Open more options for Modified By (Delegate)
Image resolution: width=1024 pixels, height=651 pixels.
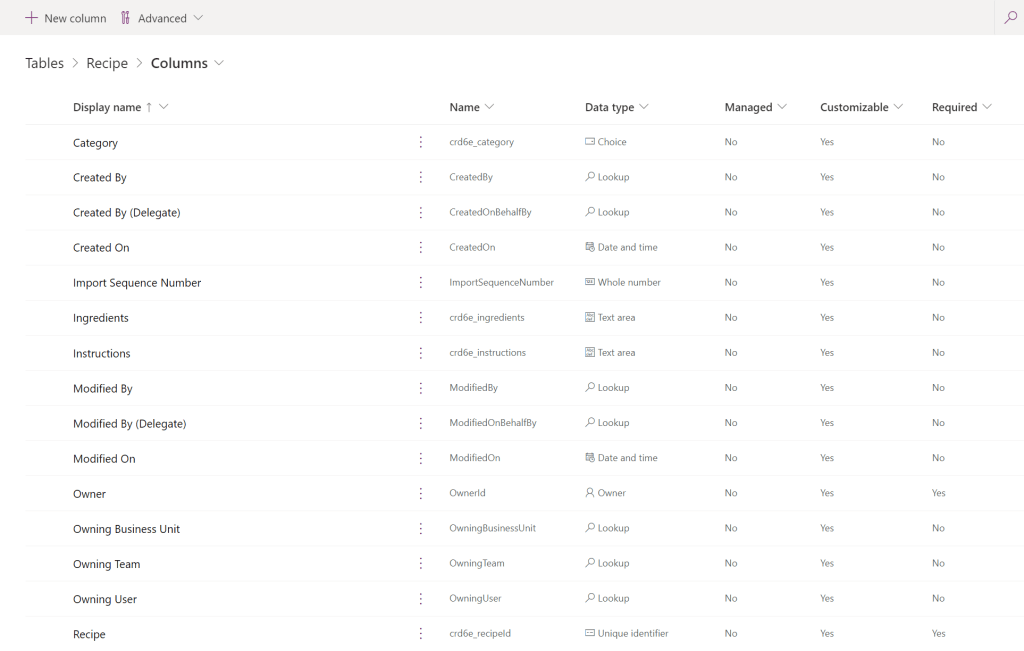click(421, 423)
